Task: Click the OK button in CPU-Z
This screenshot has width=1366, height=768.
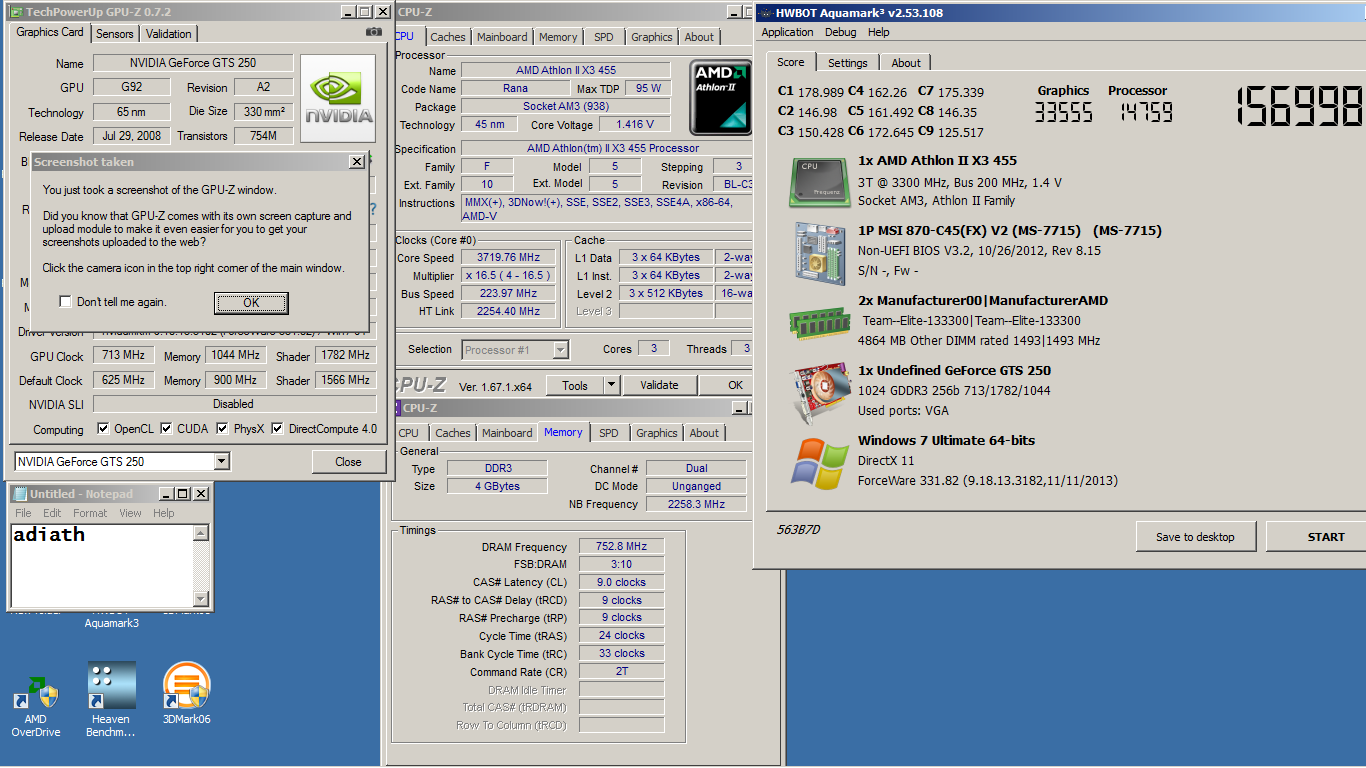Action: click(735, 385)
